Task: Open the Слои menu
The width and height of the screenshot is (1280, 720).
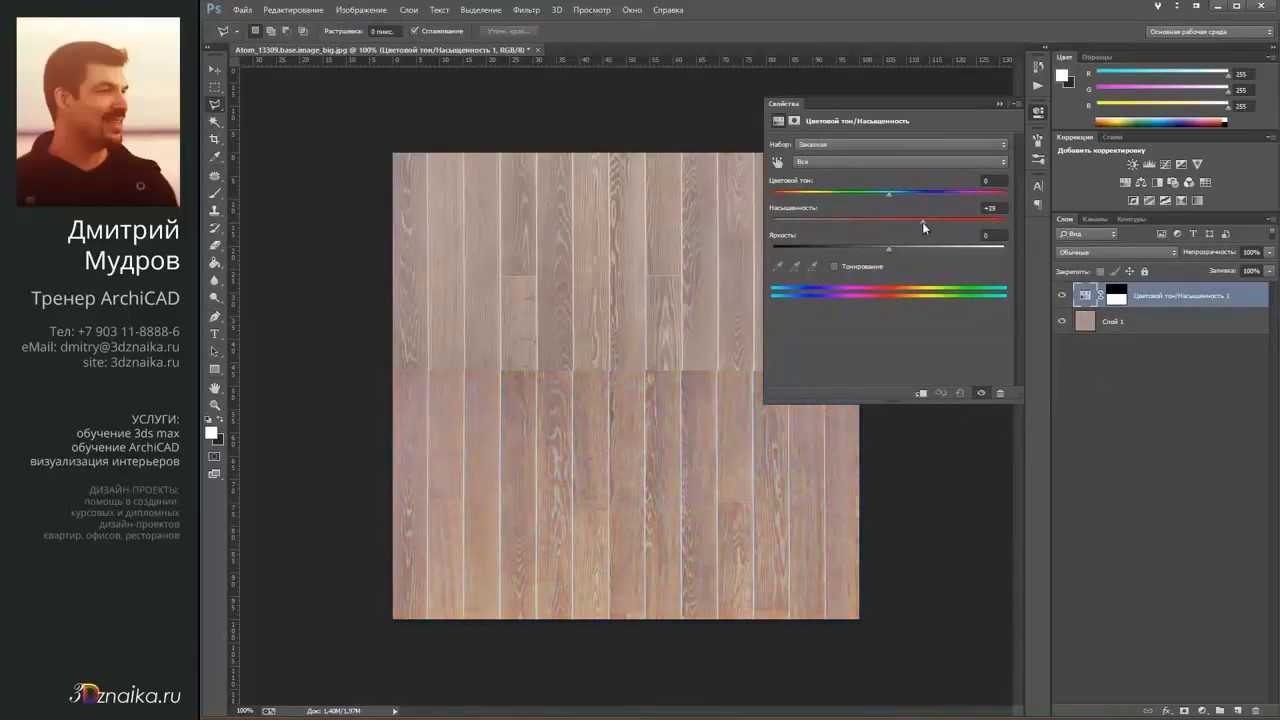Action: coord(409,10)
